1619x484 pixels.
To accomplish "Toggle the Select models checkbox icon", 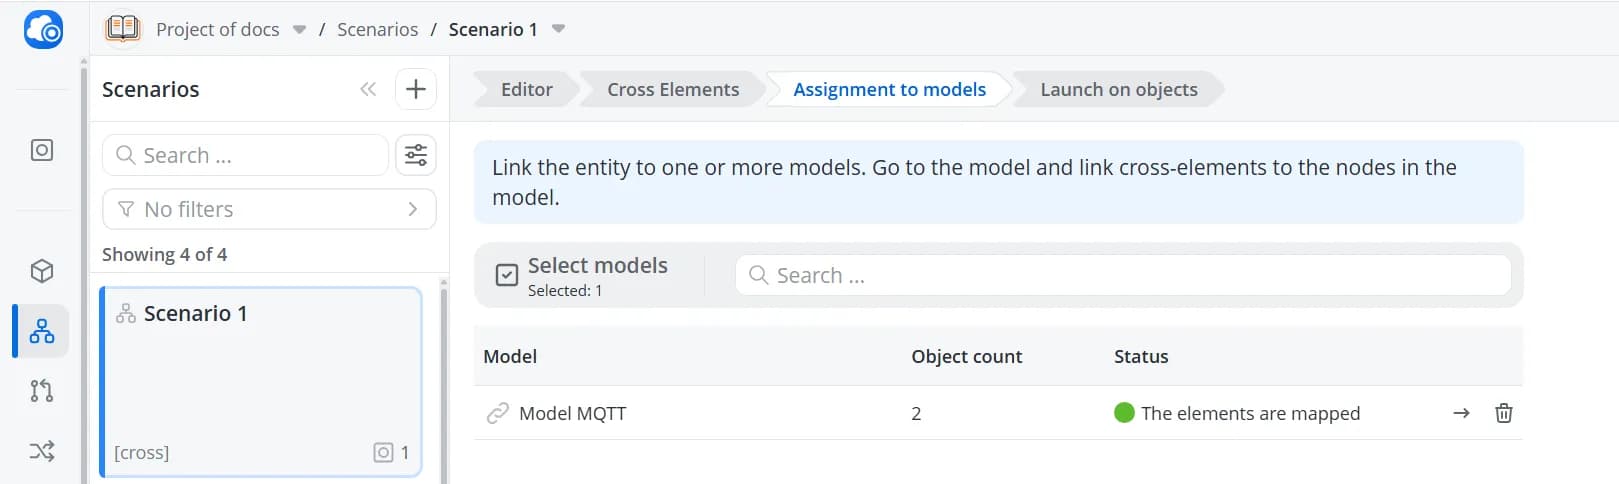I will click(507, 275).
